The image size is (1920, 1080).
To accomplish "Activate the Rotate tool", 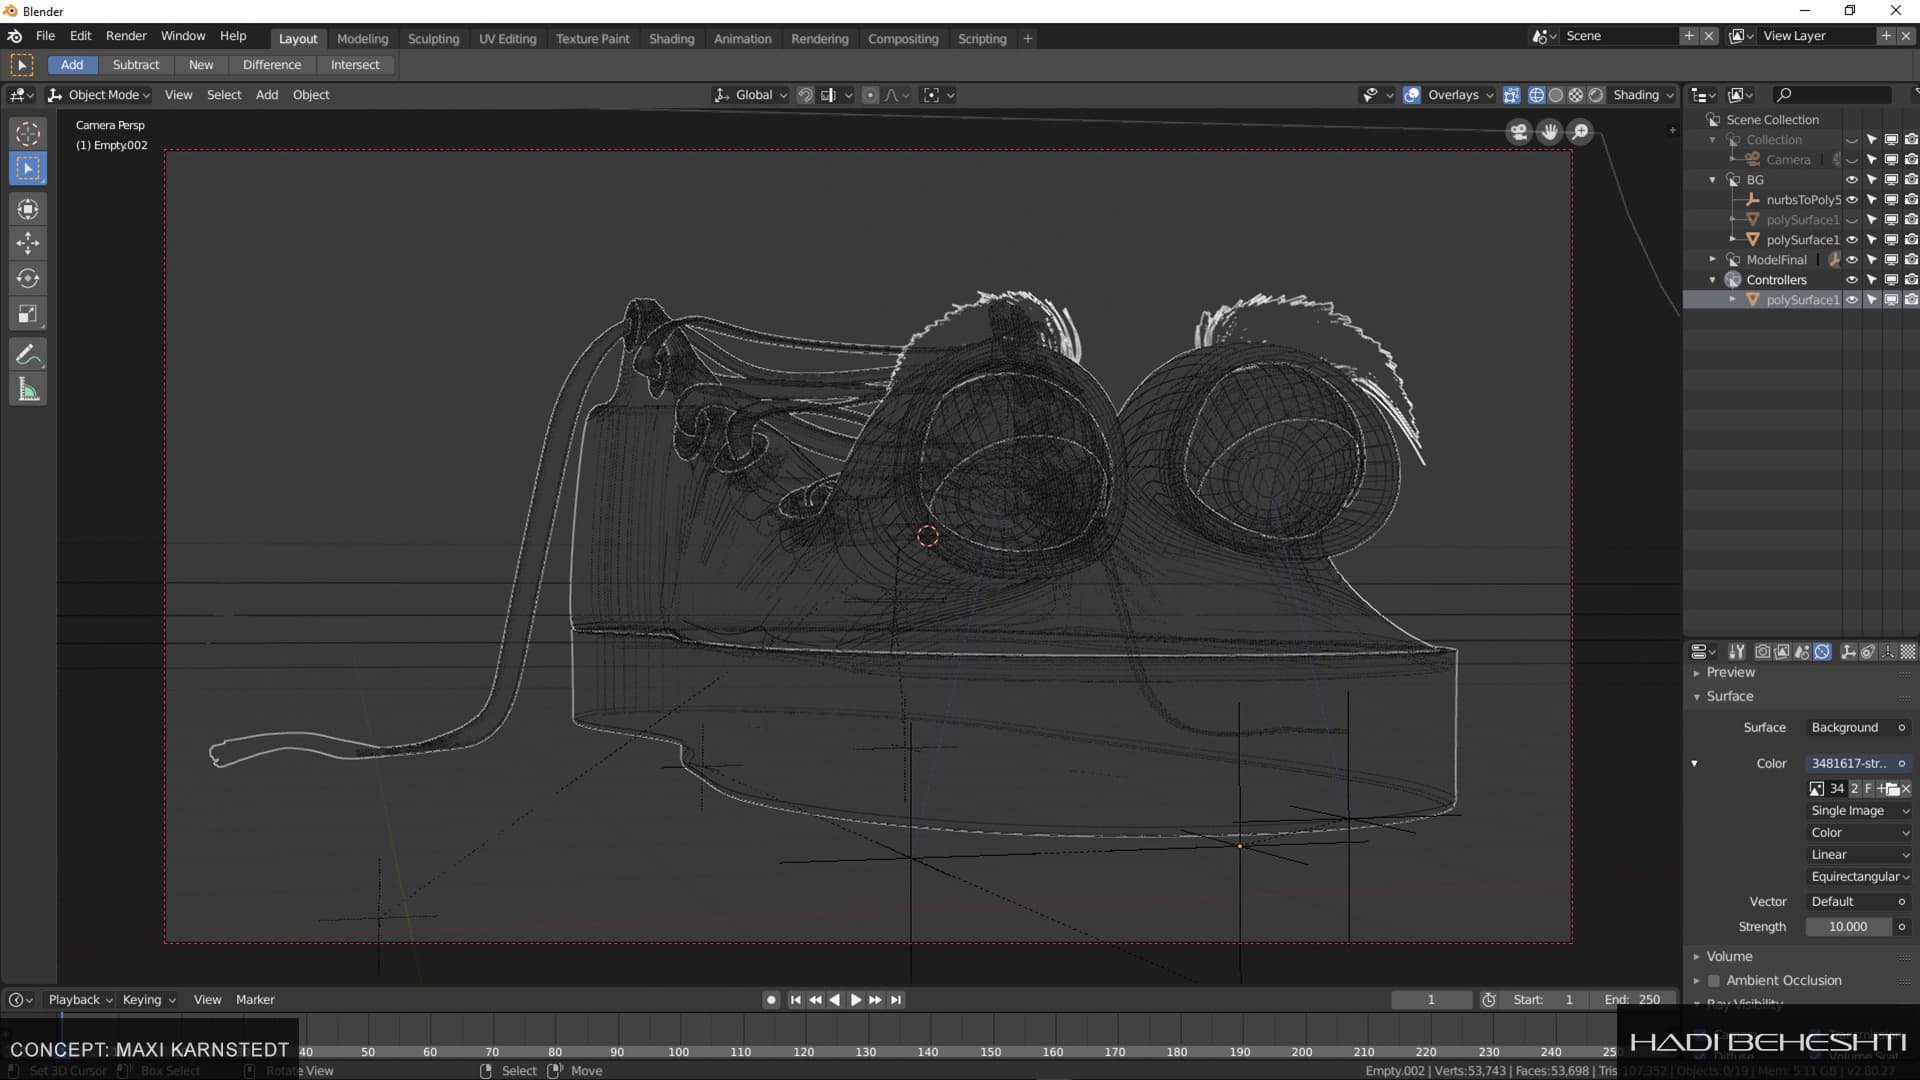I will (x=28, y=278).
